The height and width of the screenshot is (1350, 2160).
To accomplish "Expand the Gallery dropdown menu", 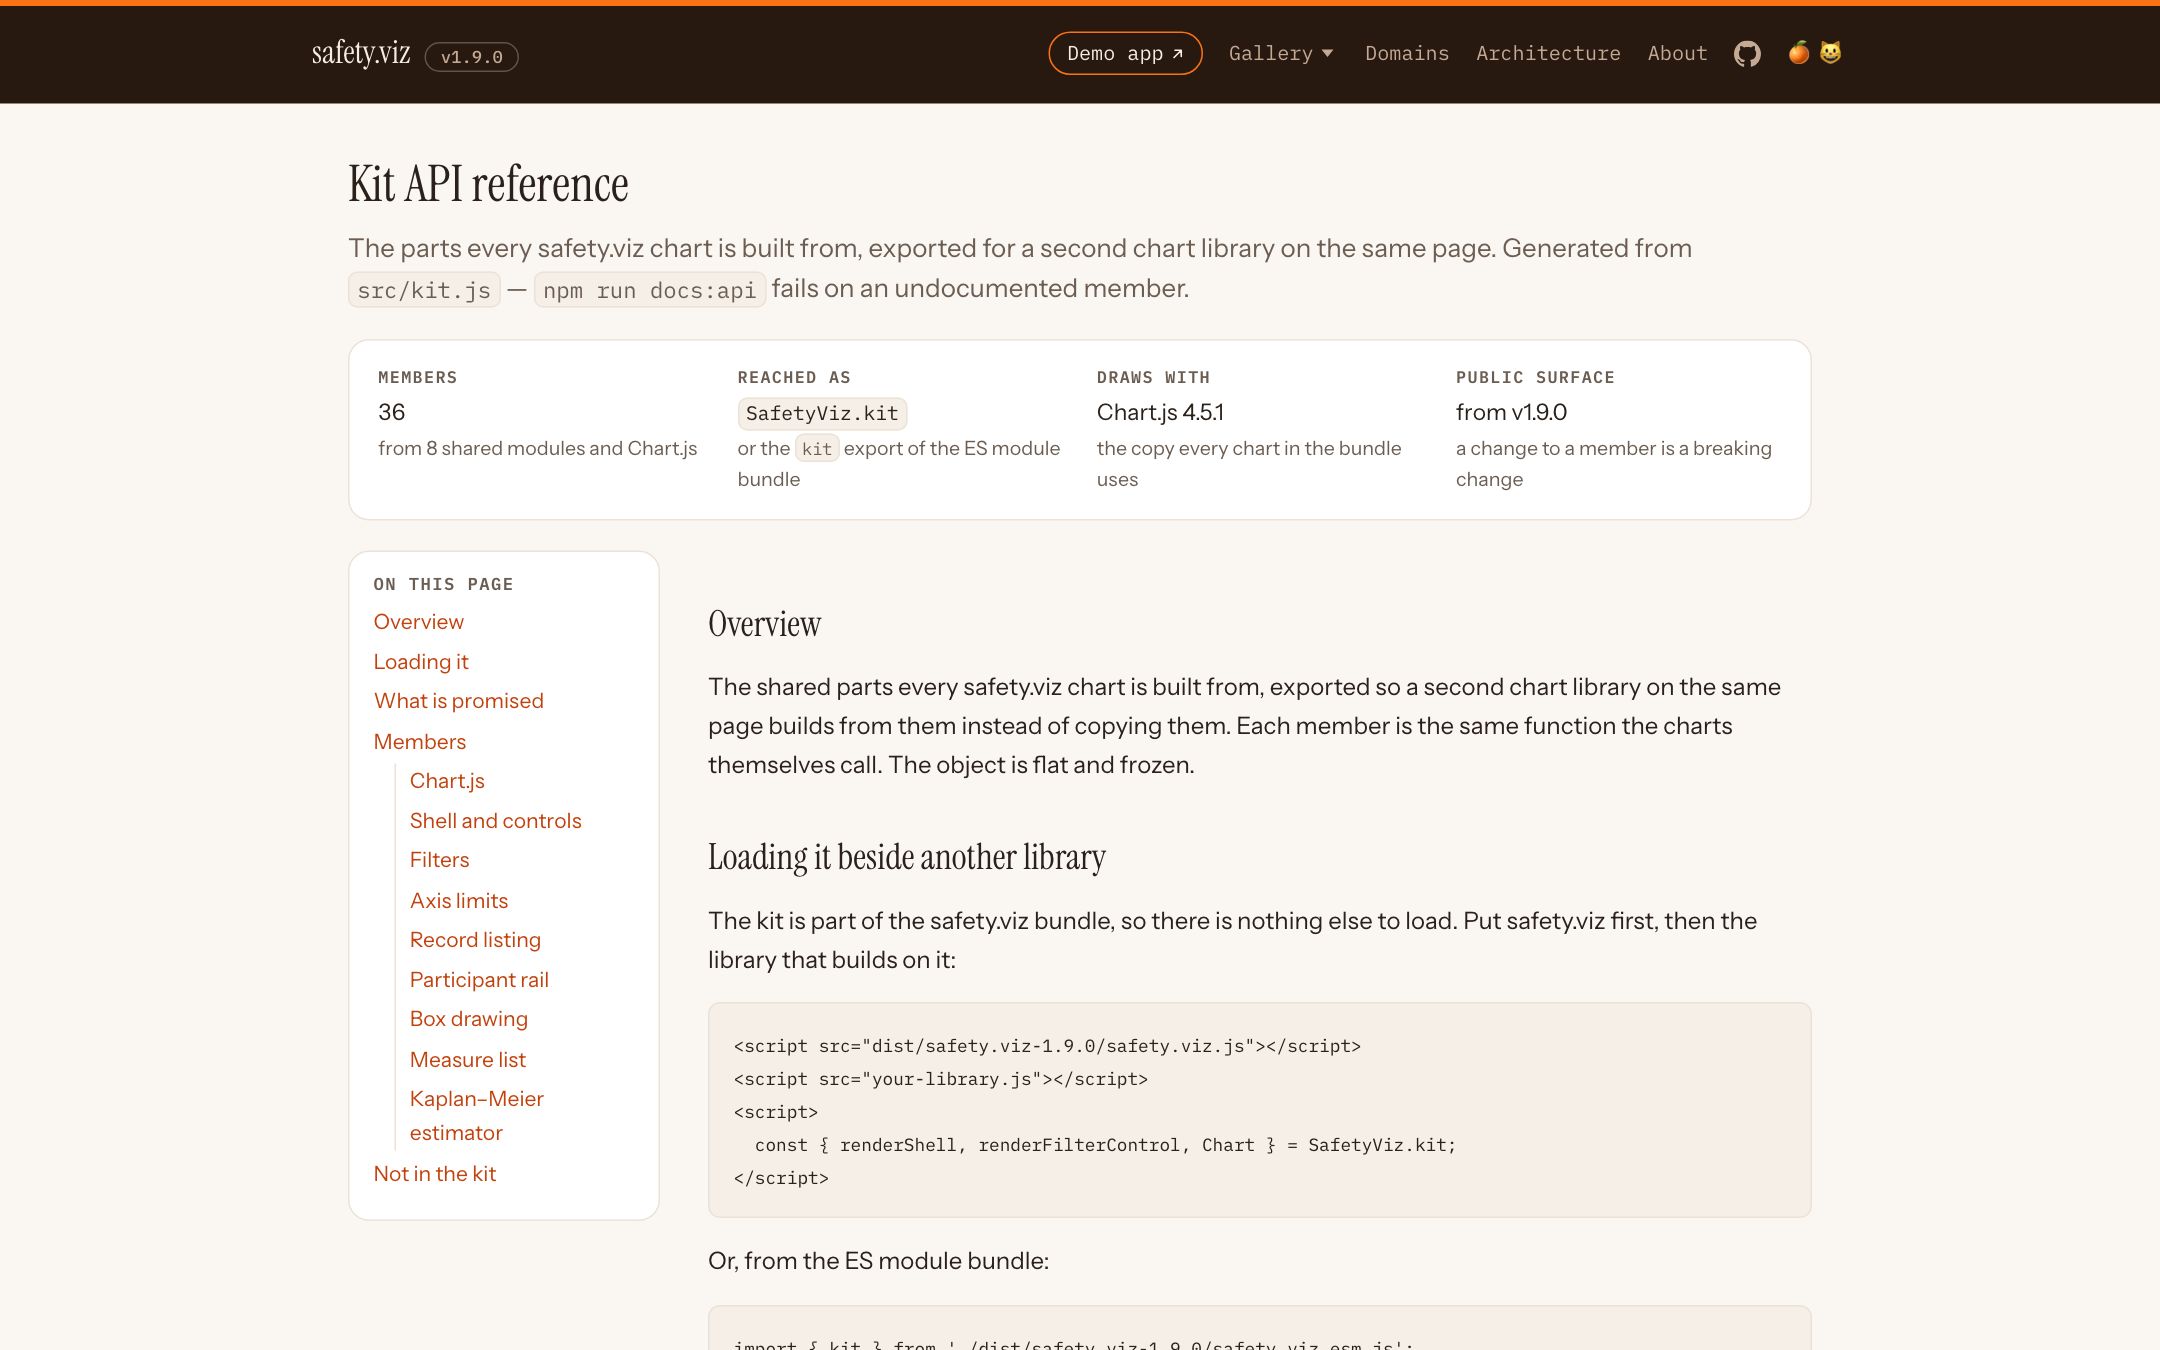I will (1281, 54).
